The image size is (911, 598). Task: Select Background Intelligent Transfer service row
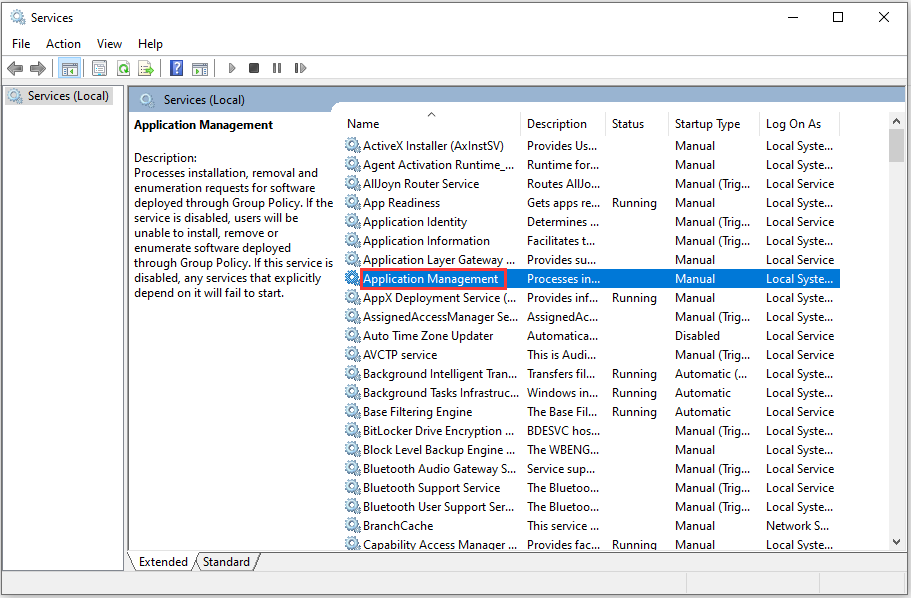click(591, 373)
